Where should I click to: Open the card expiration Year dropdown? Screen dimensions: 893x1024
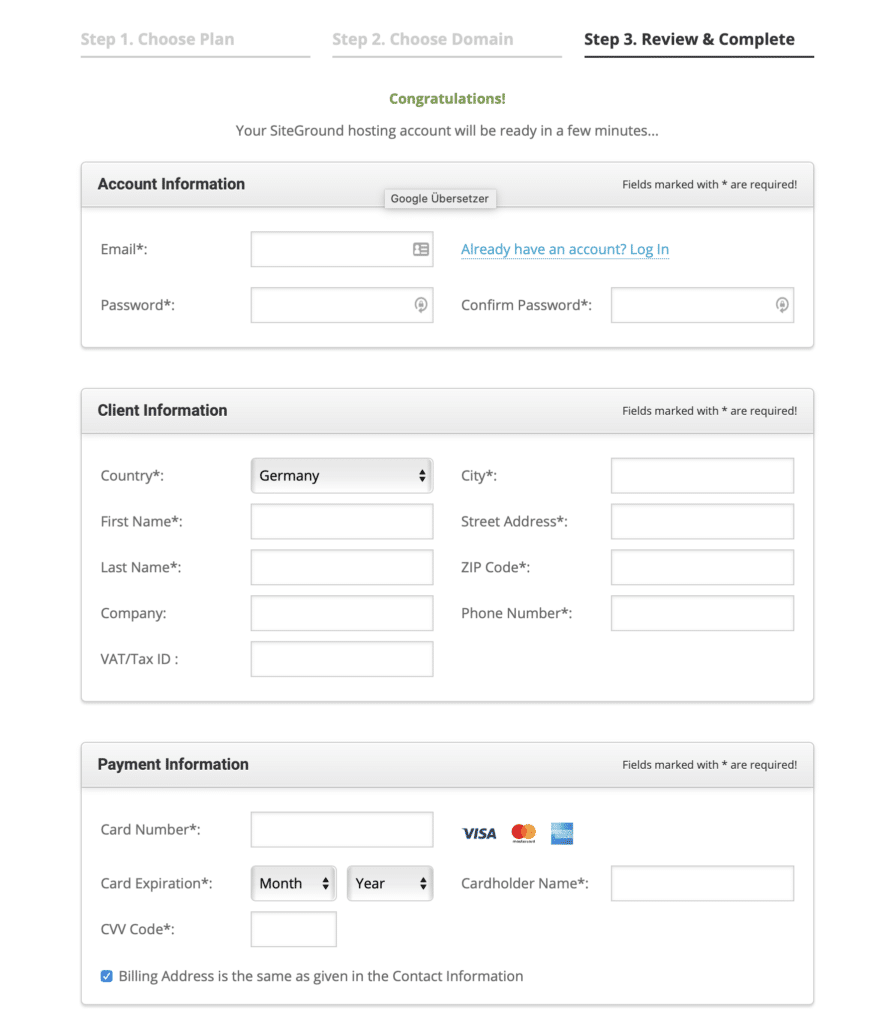[x=390, y=883]
